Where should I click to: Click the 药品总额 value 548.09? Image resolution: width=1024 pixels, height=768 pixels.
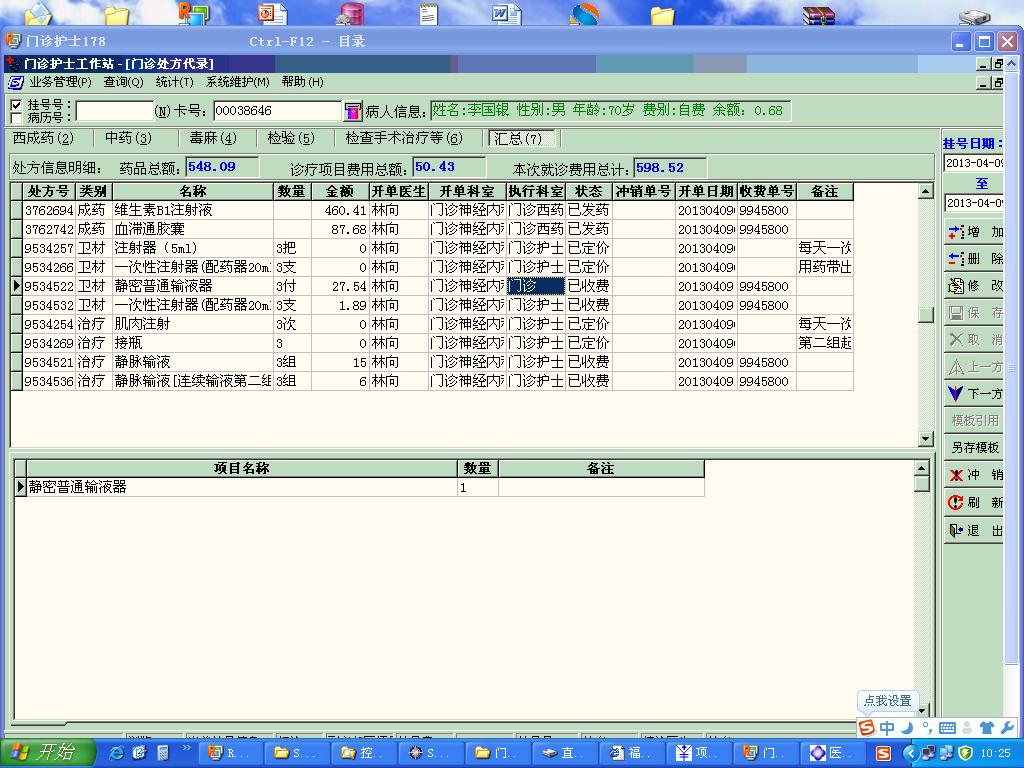pos(222,167)
